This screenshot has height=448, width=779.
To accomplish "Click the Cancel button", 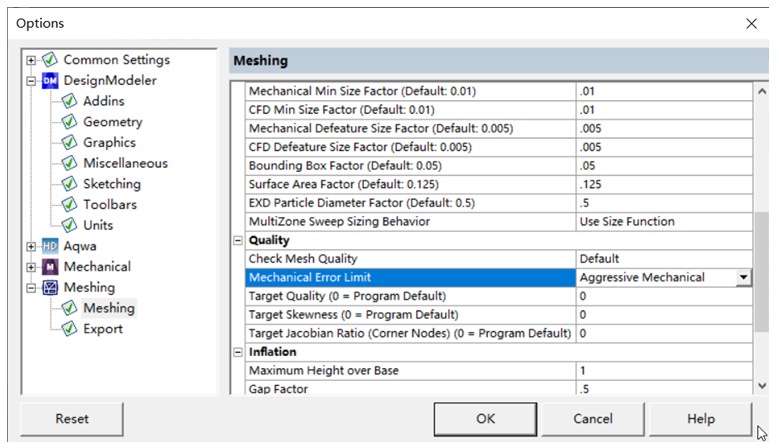I will [x=593, y=419].
